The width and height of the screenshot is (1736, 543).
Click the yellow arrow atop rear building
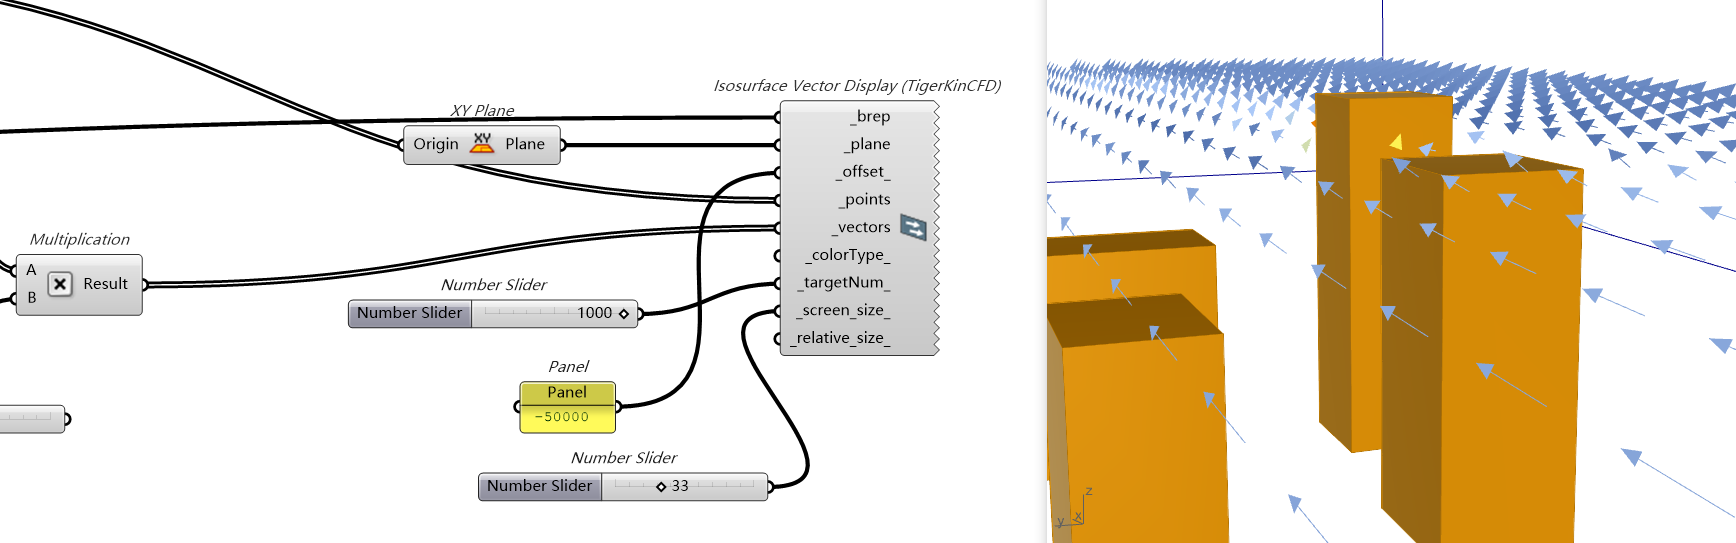coord(1395,142)
